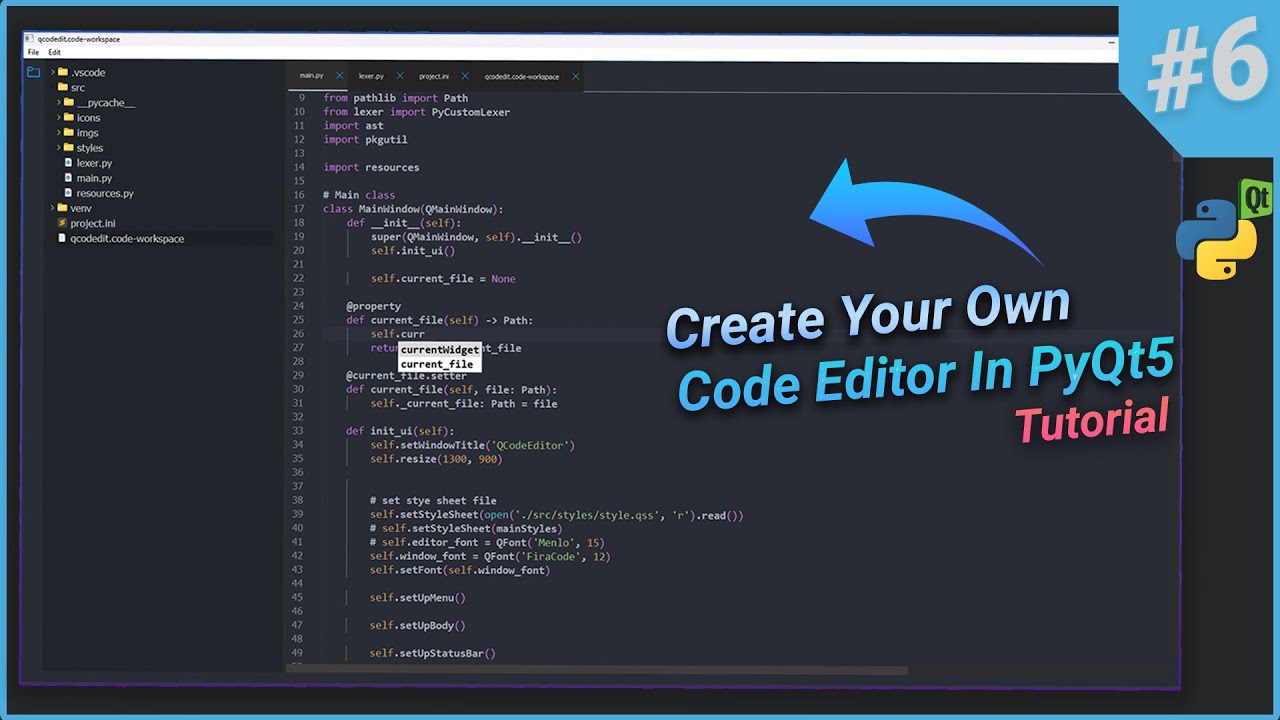Click the 'import pkgutil' line
Screen dimensions: 1280x720
pyautogui.click(x=365, y=140)
